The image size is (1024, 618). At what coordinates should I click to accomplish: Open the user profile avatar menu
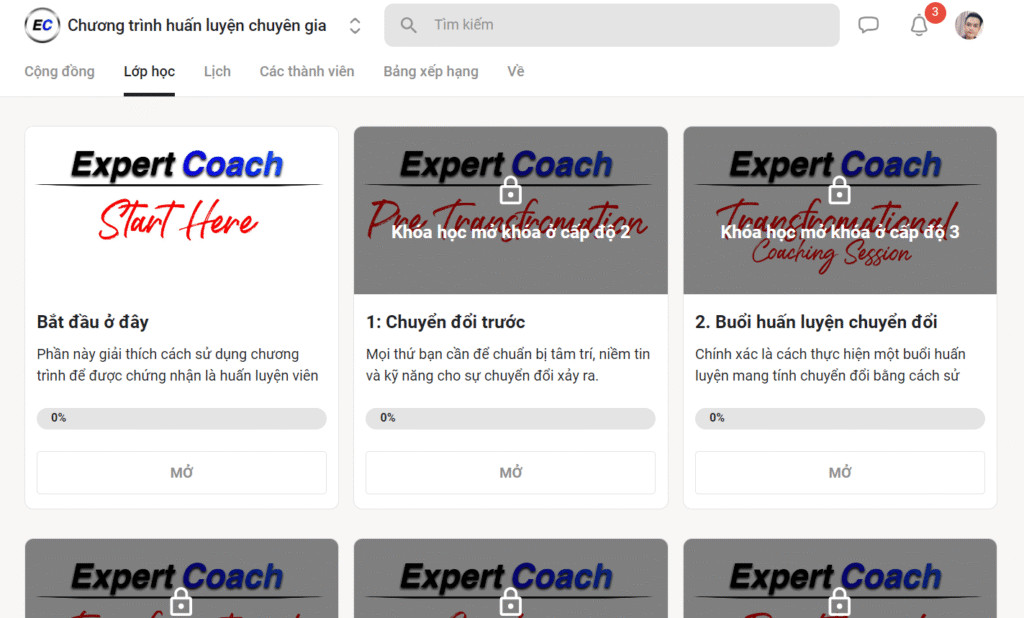click(969, 25)
